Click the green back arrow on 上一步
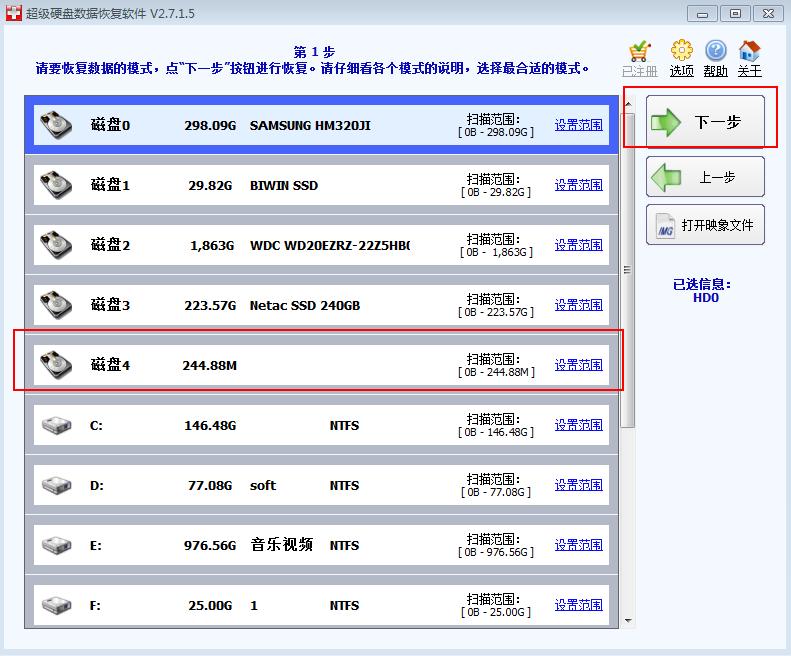 point(666,178)
